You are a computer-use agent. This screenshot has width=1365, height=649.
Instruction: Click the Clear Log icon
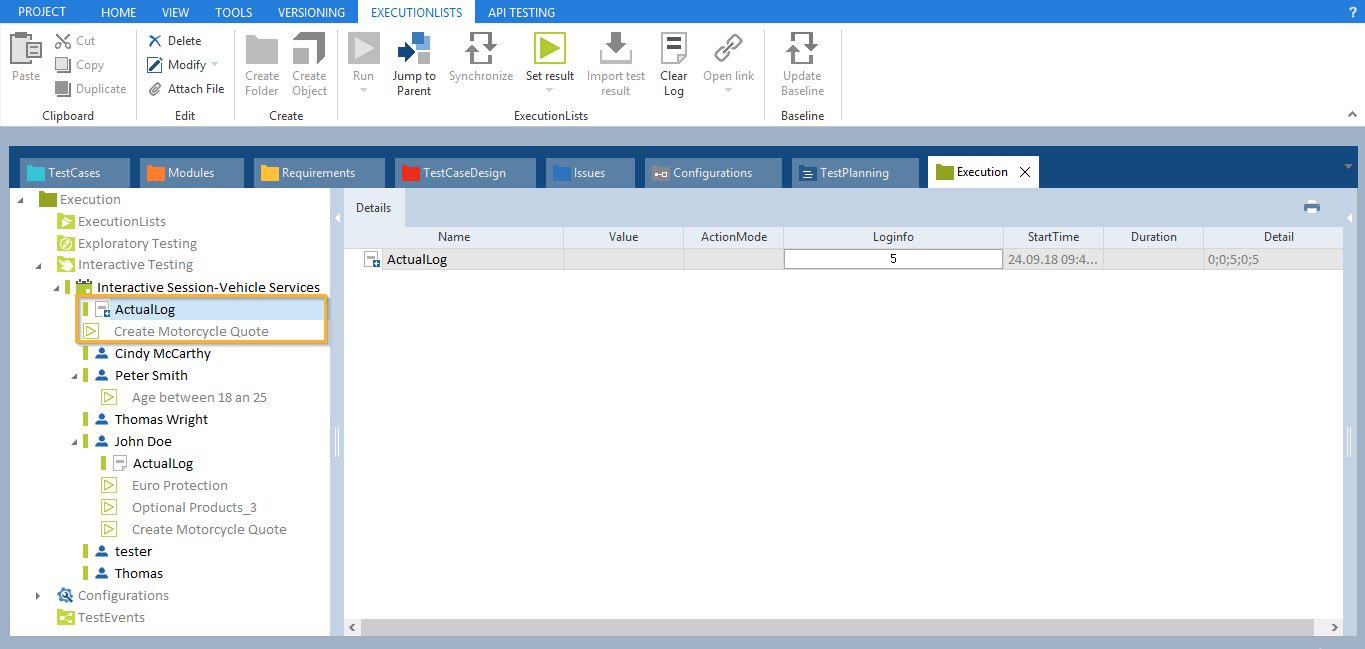[673, 48]
